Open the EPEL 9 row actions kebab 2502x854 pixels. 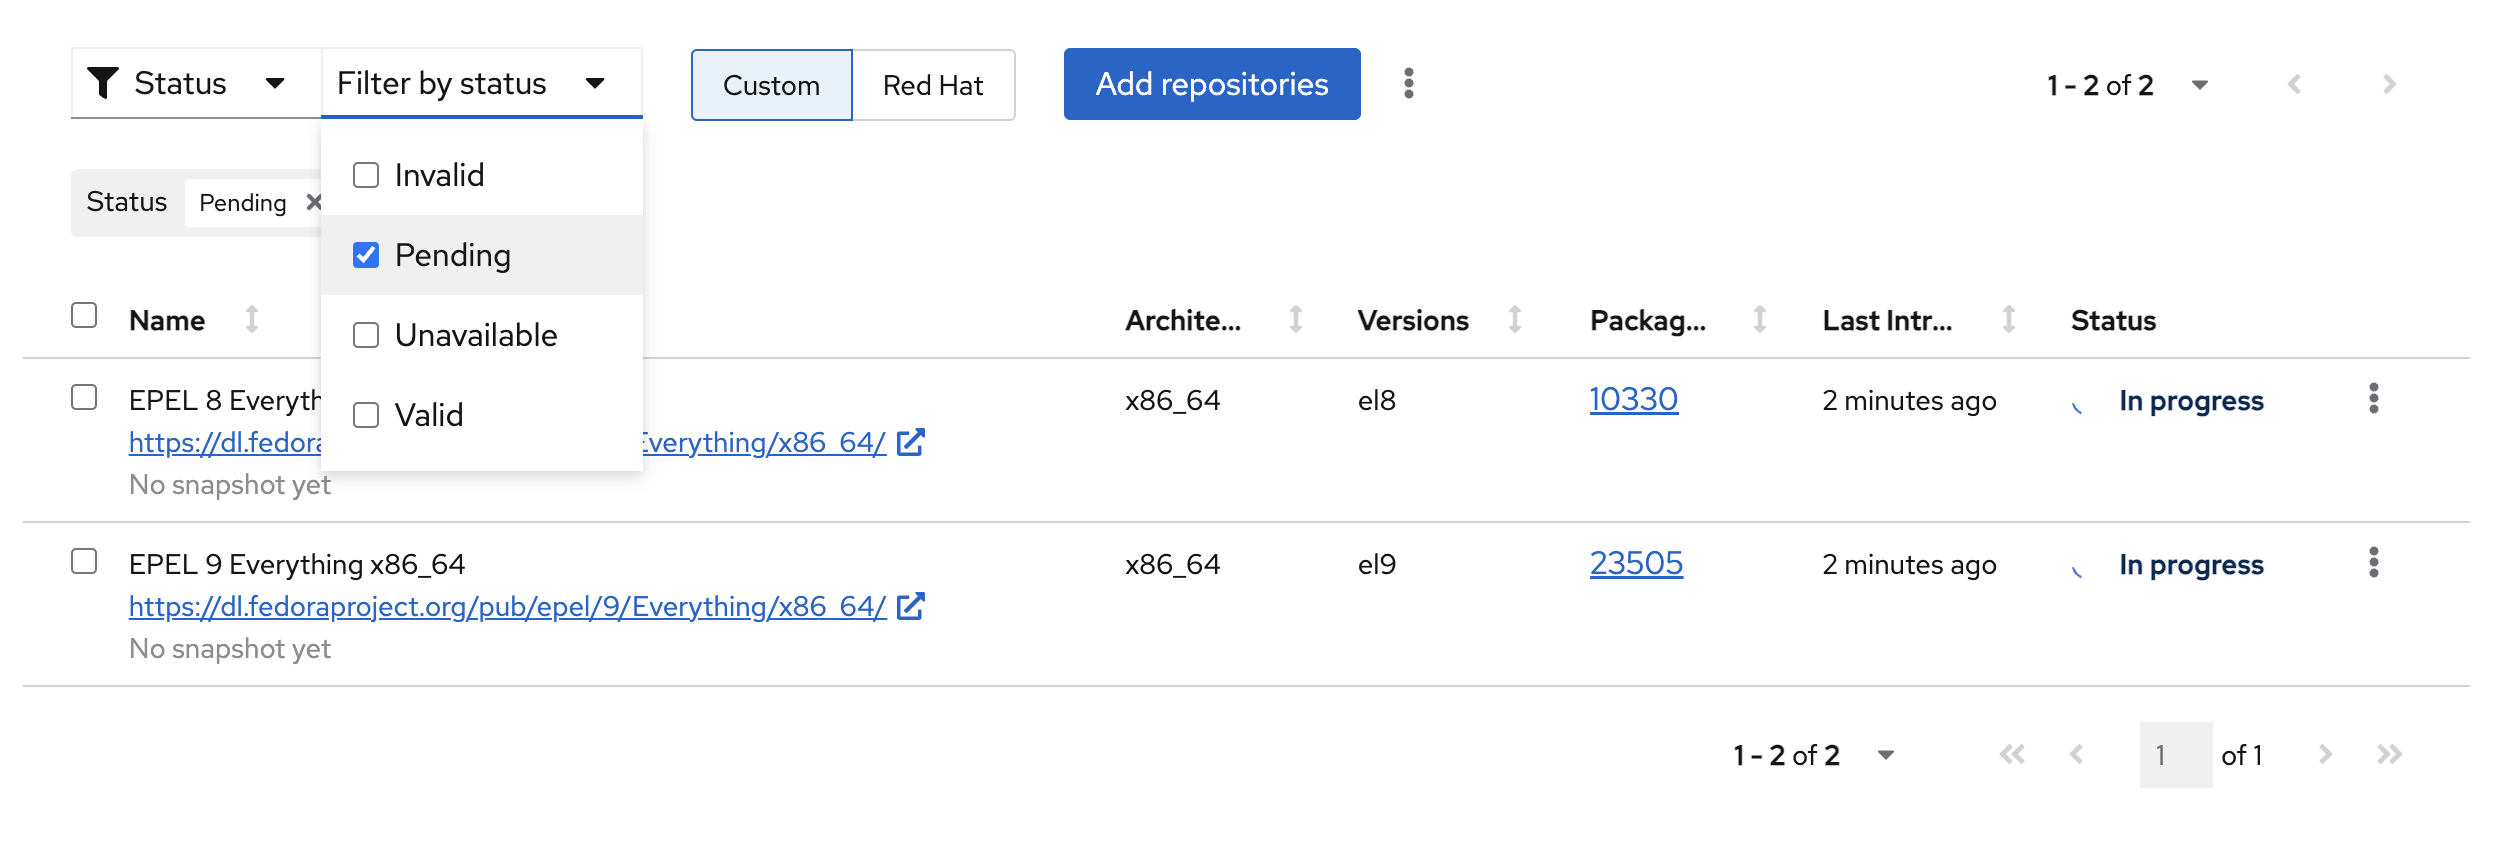[2373, 563]
